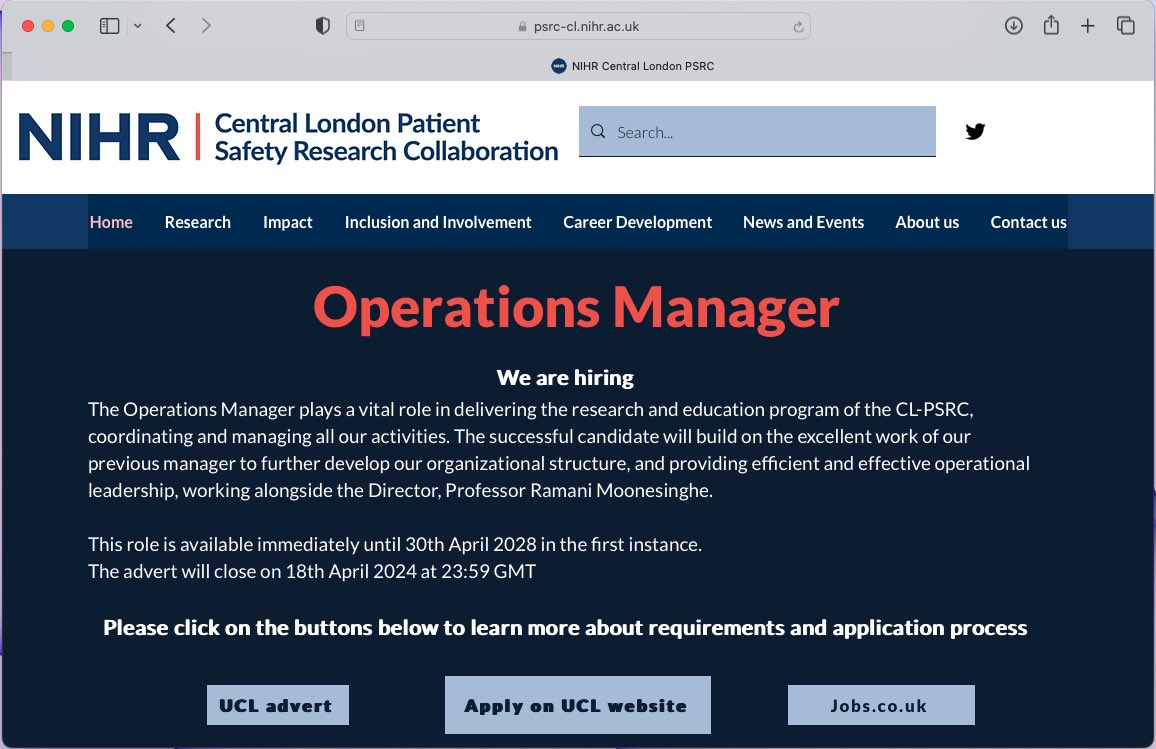Go to the Home menu item
The height and width of the screenshot is (749, 1156).
[x=111, y=222]
